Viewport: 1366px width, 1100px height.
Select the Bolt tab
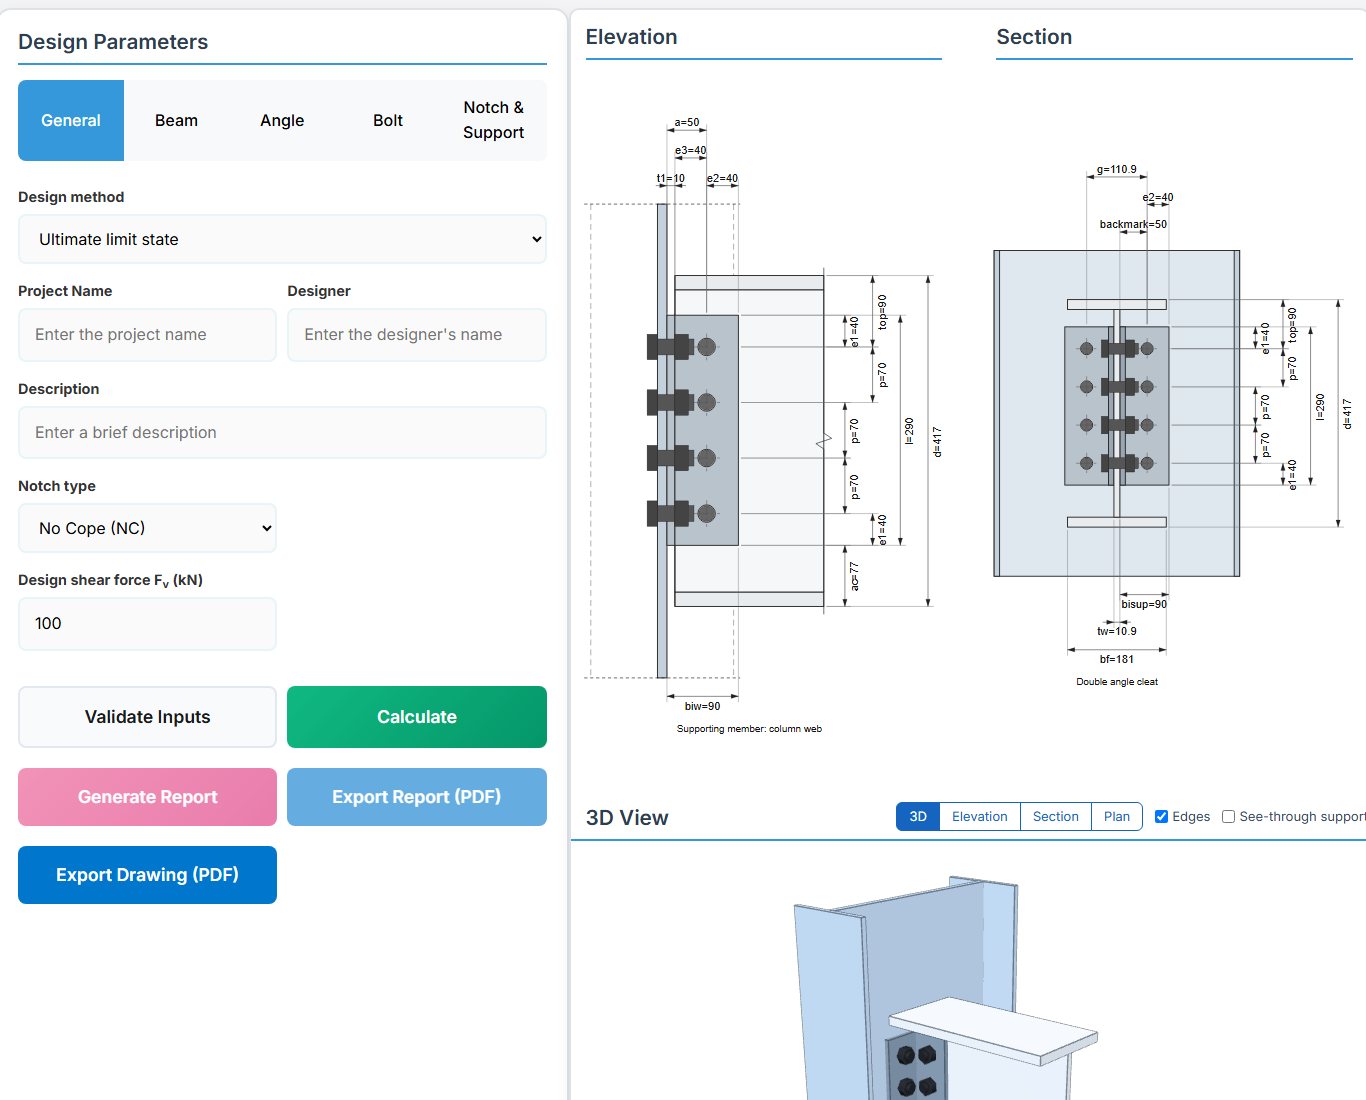pyautogui.click(x=388, y=120)
